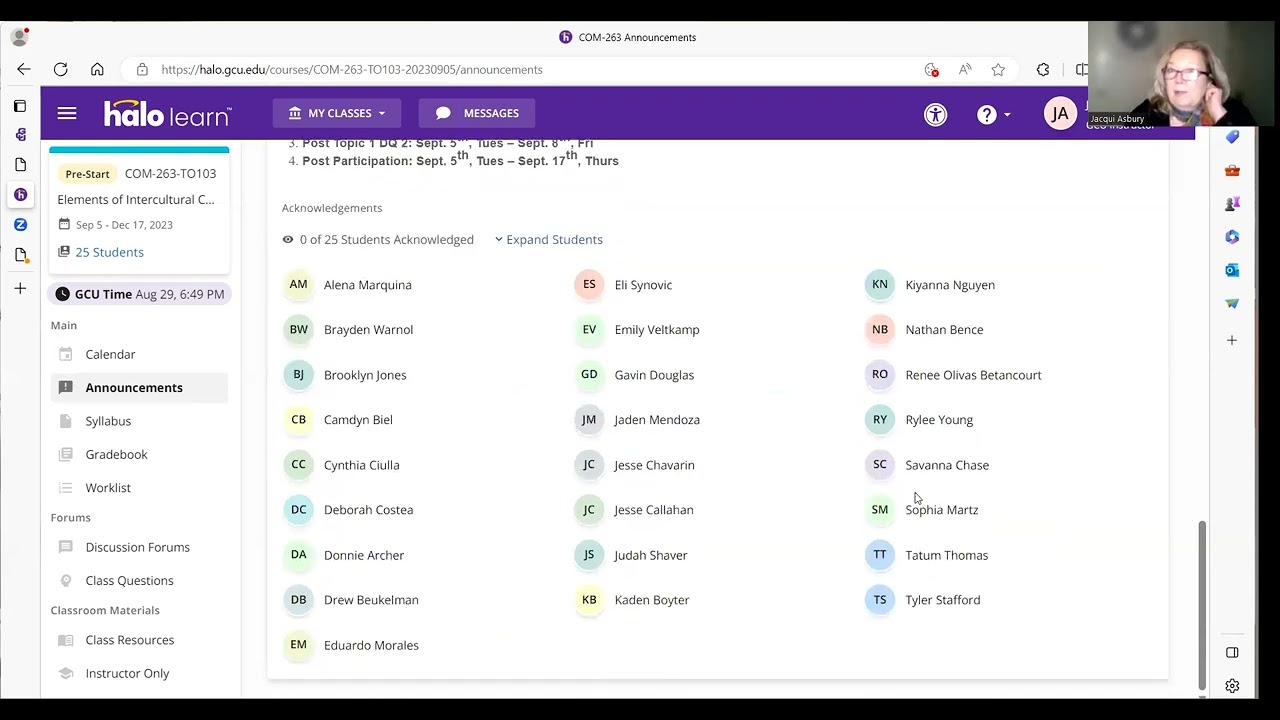Click the browser address bar URL
The height and width of the screenshot is (720, 1280).
tap(352, 69)
